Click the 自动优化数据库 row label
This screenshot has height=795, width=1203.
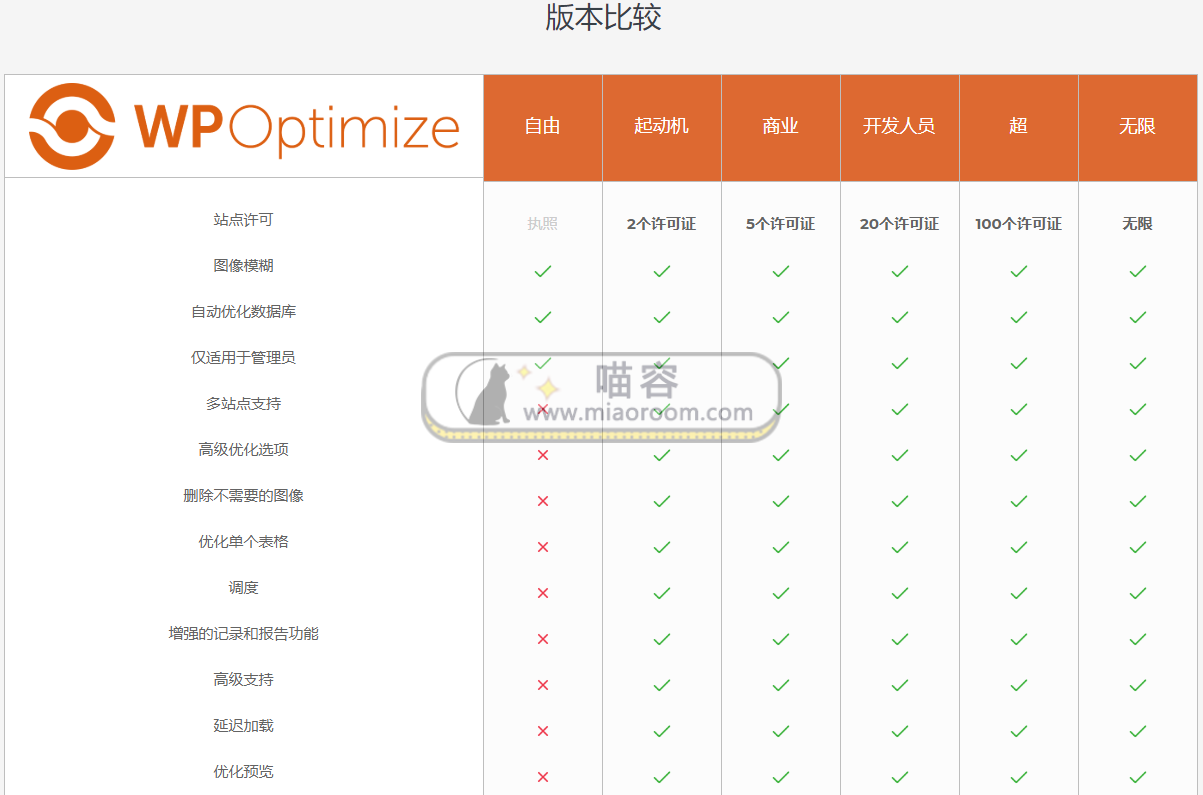point(243,312)
